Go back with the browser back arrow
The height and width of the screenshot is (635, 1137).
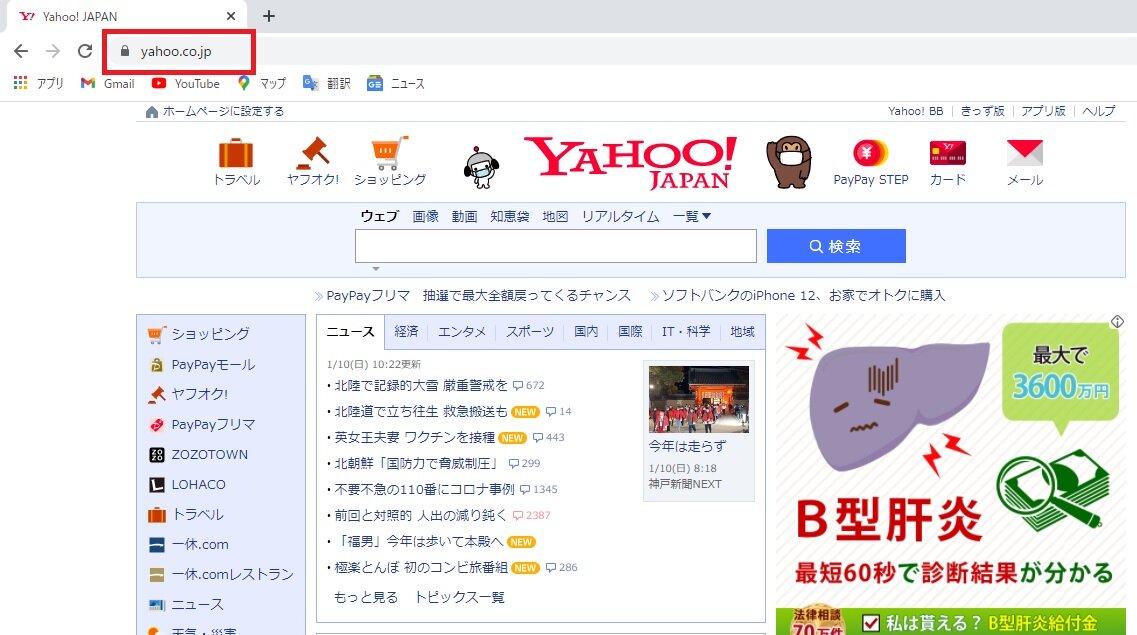pyautogui.click(x=21, y=51)
